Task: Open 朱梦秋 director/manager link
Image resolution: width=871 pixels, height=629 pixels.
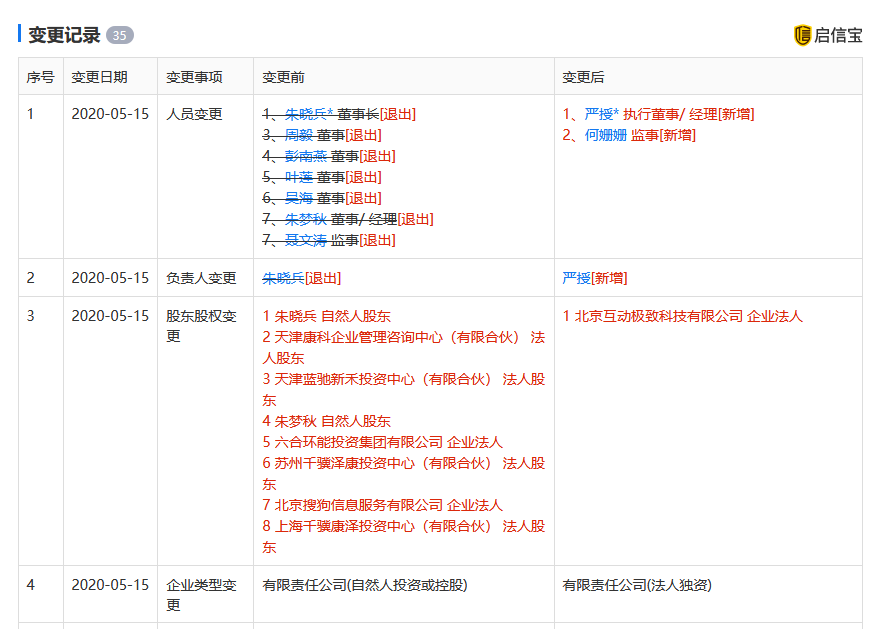Action: coord(306,219)
